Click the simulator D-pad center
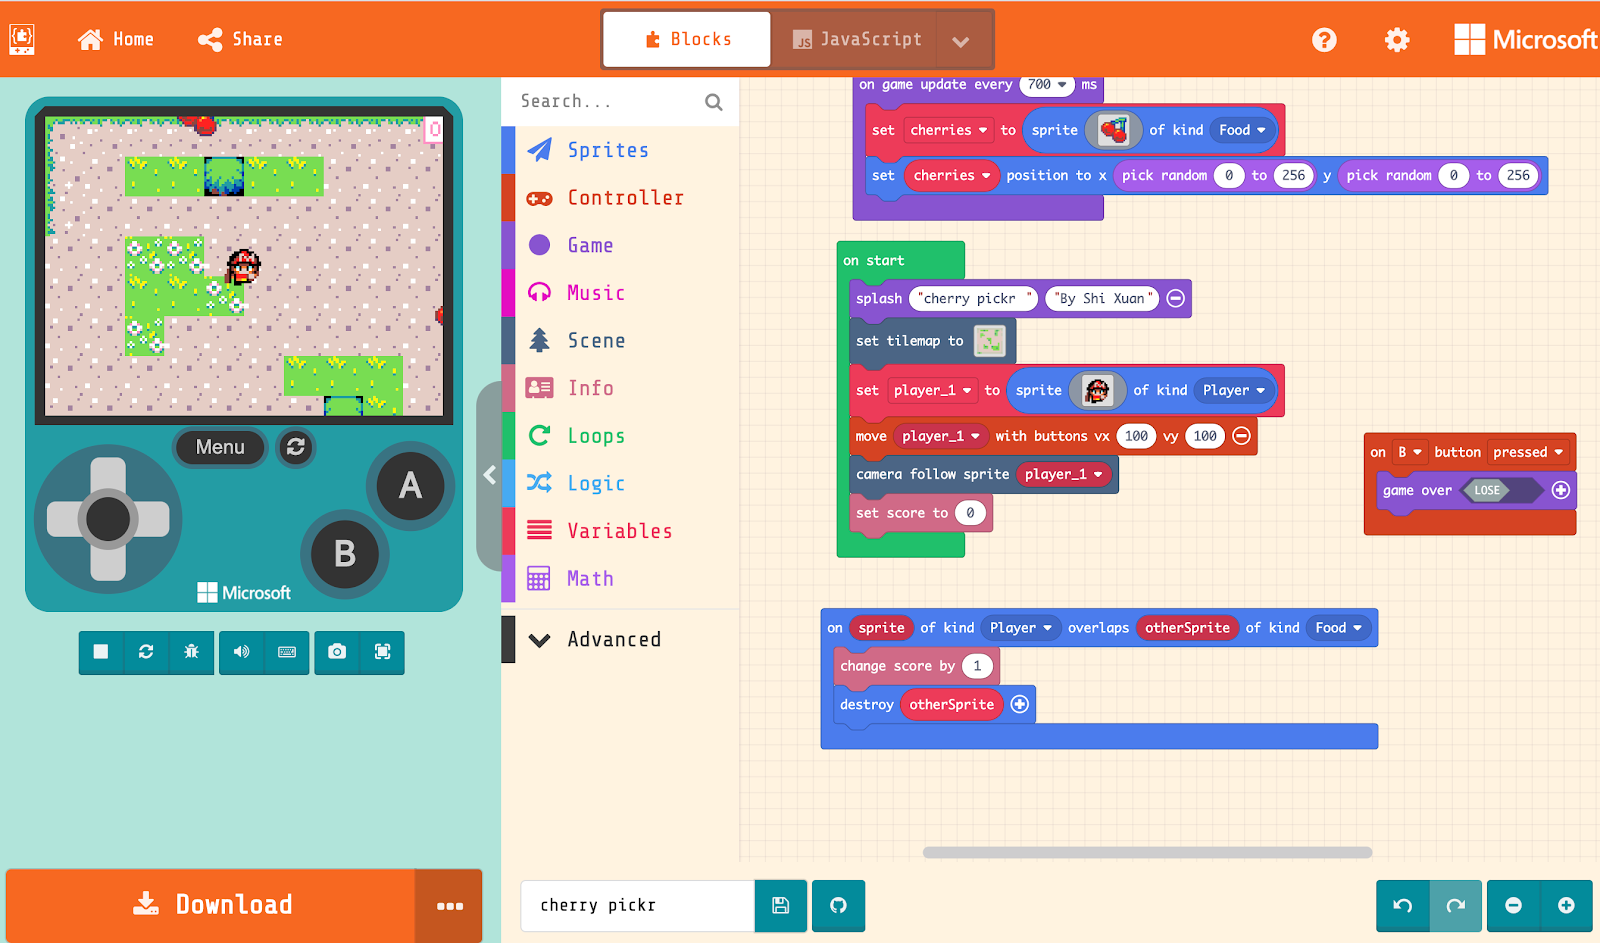The height and width of the screenshot is (943, 1600). (x=108, y=519)
